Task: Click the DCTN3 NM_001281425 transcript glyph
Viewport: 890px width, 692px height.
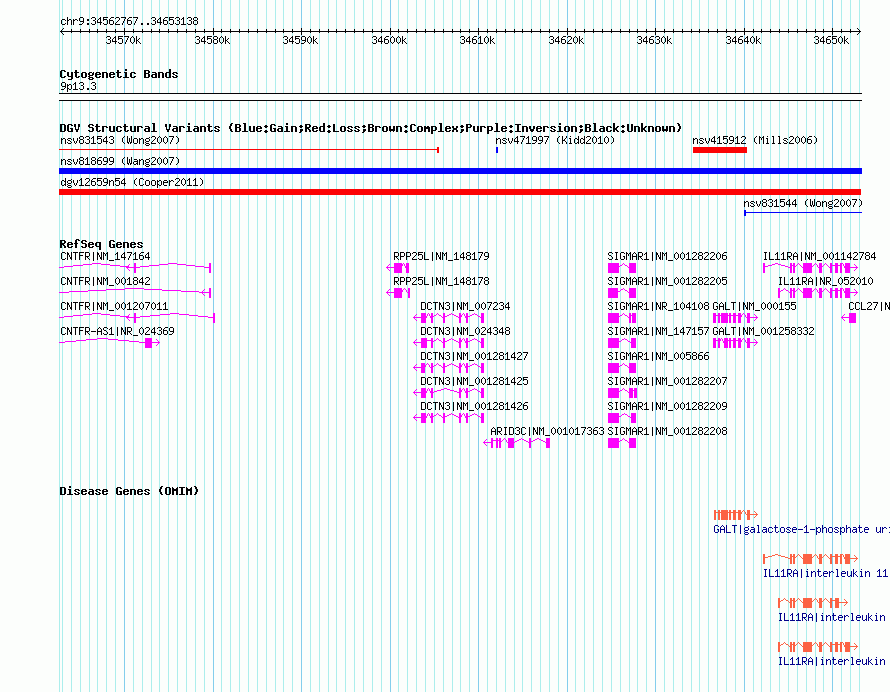Action: click(x=449, y=393)
